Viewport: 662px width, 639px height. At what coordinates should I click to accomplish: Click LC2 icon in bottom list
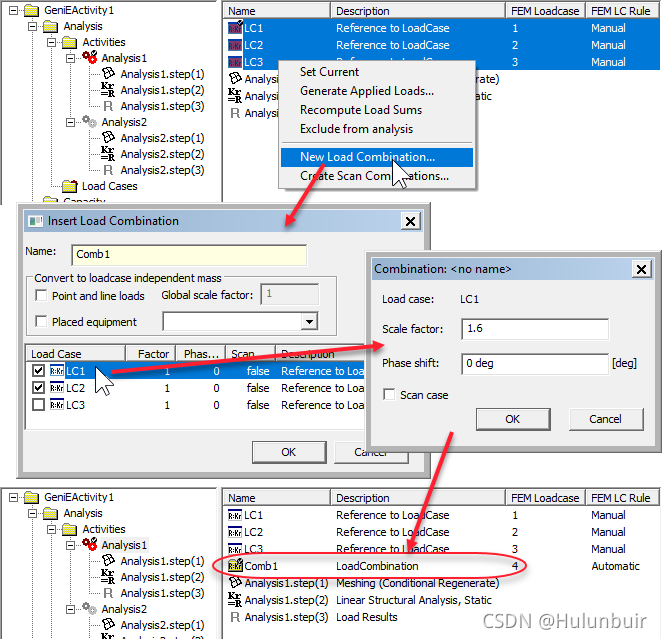pos(235,532)
